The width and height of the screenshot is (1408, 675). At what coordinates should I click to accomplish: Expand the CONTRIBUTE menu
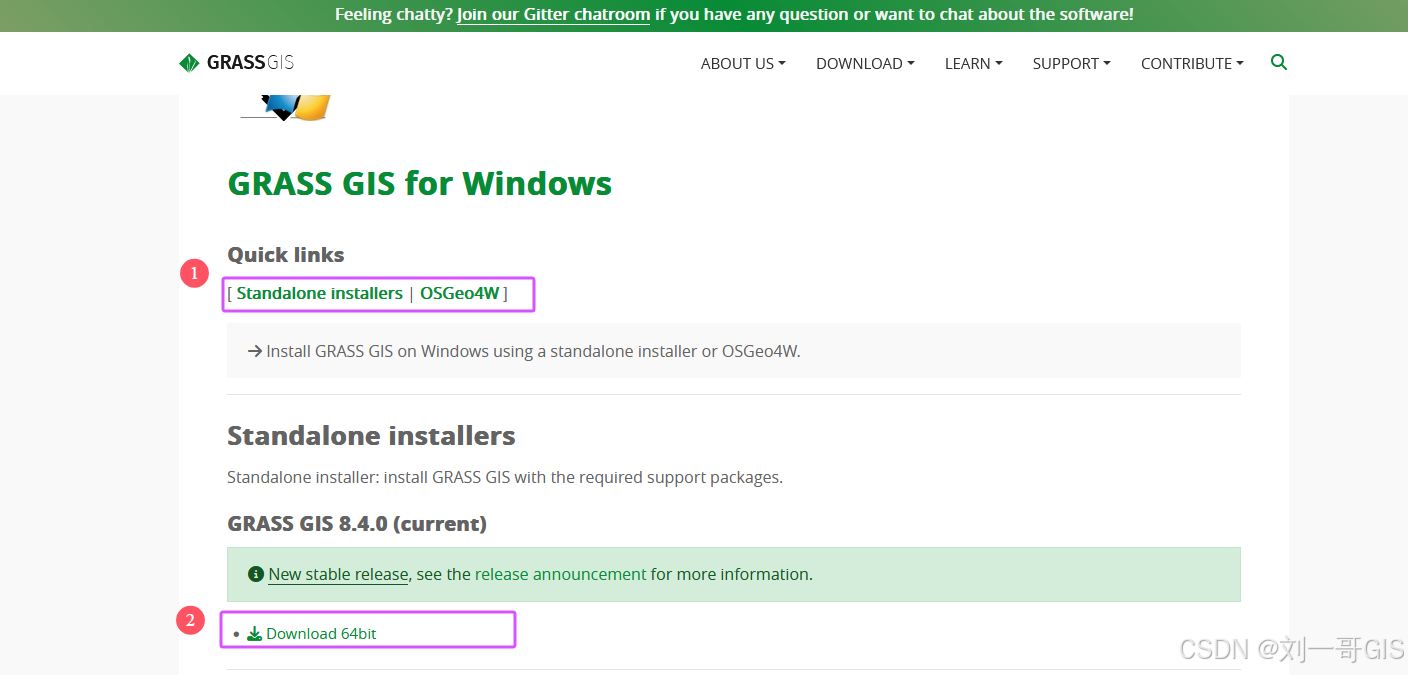(1190, 63)
